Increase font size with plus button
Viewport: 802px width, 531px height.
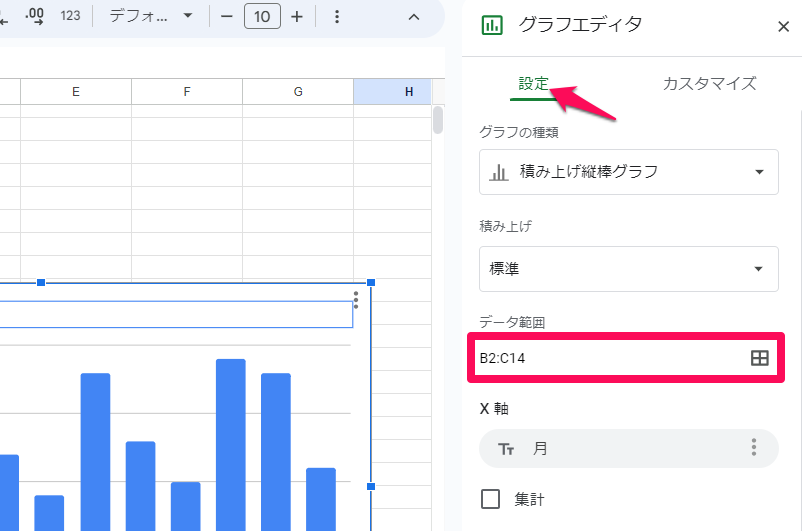(297, 17)
